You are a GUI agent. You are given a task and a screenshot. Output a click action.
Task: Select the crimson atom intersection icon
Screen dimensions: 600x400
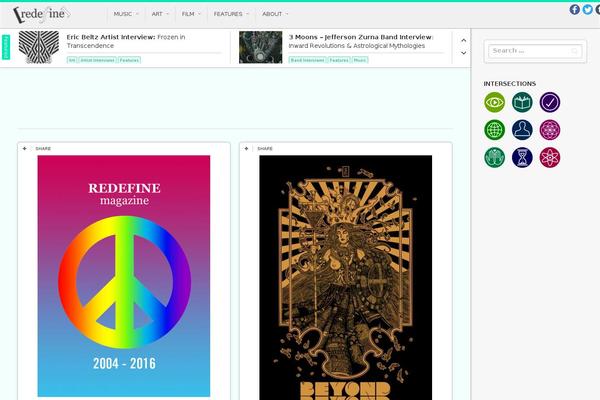(550, 157)
